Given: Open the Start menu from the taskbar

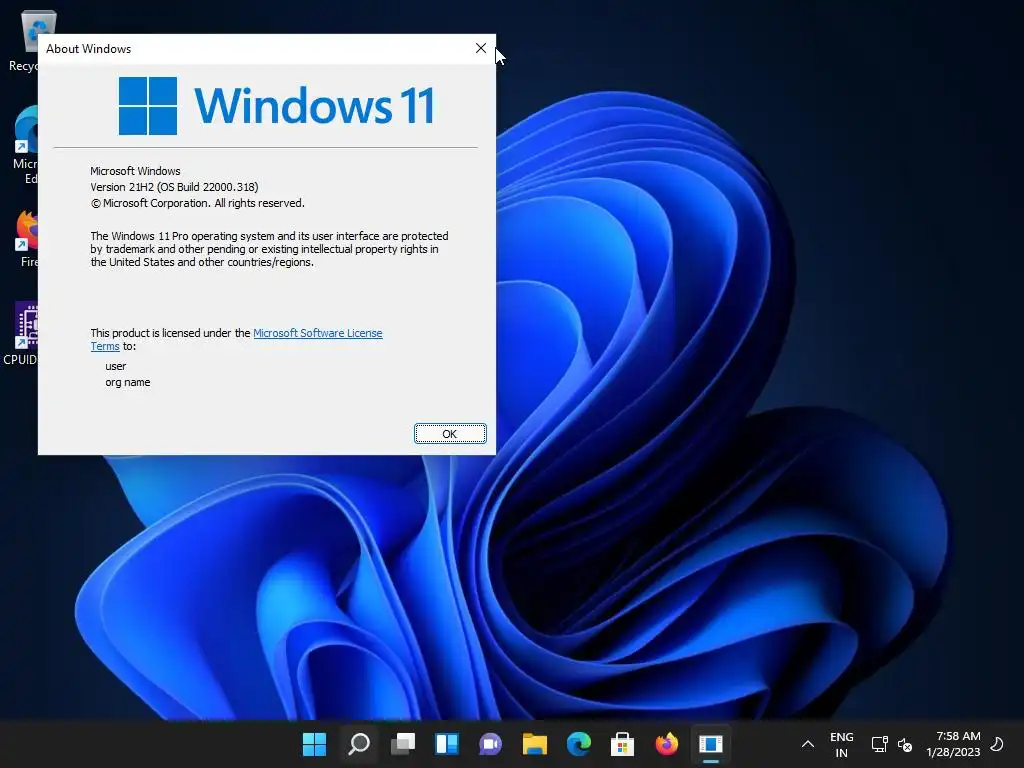Looking at the screenshot, I should (x=314, y=744).
